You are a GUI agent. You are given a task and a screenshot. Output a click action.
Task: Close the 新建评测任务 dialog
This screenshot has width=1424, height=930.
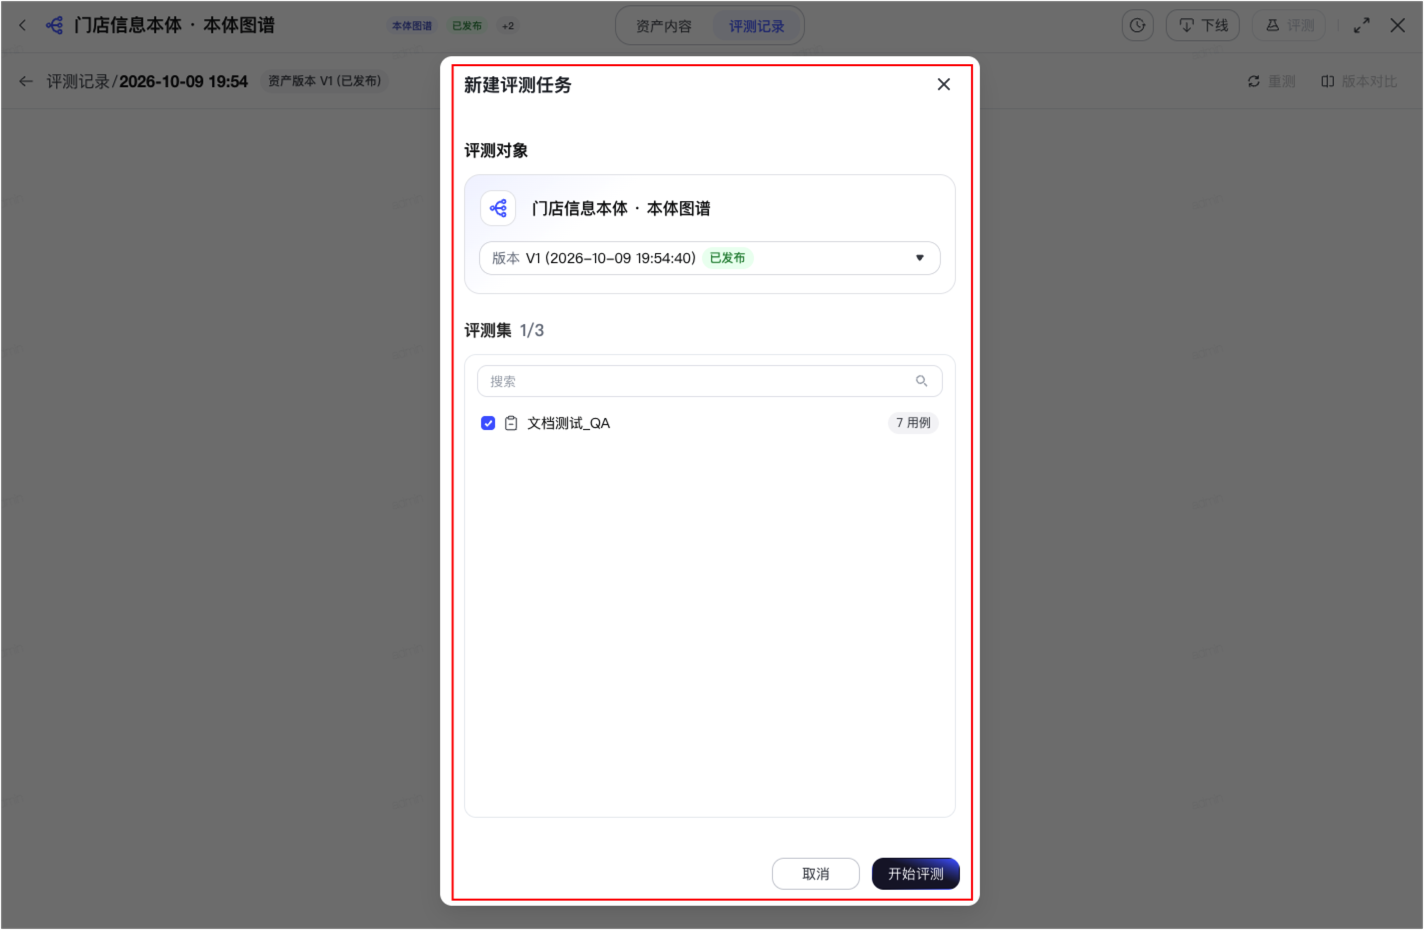943,85
